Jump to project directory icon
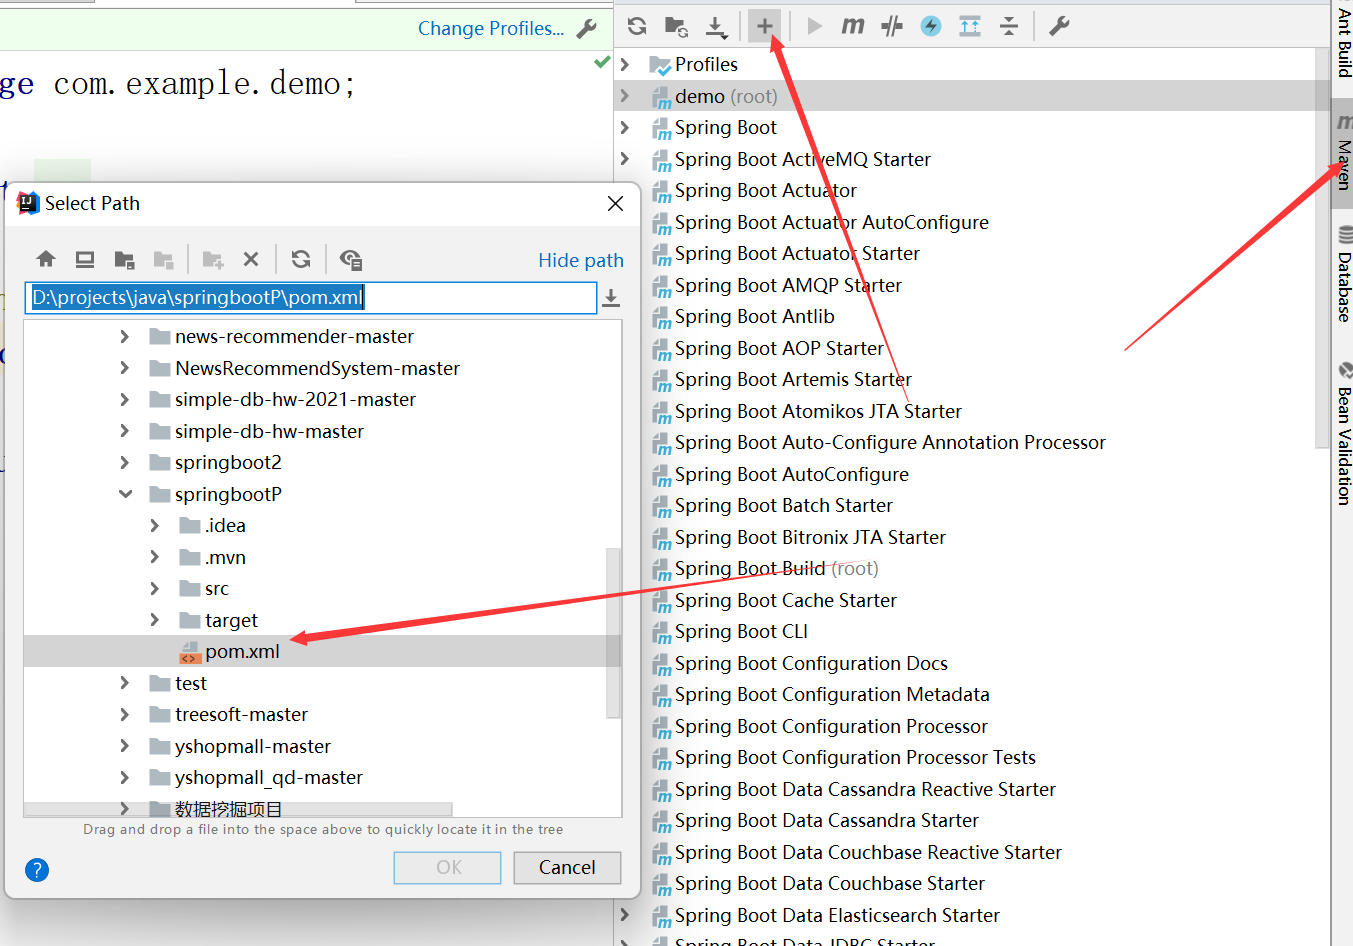This screenshot has width=1353, height=946. pos(124,259)
